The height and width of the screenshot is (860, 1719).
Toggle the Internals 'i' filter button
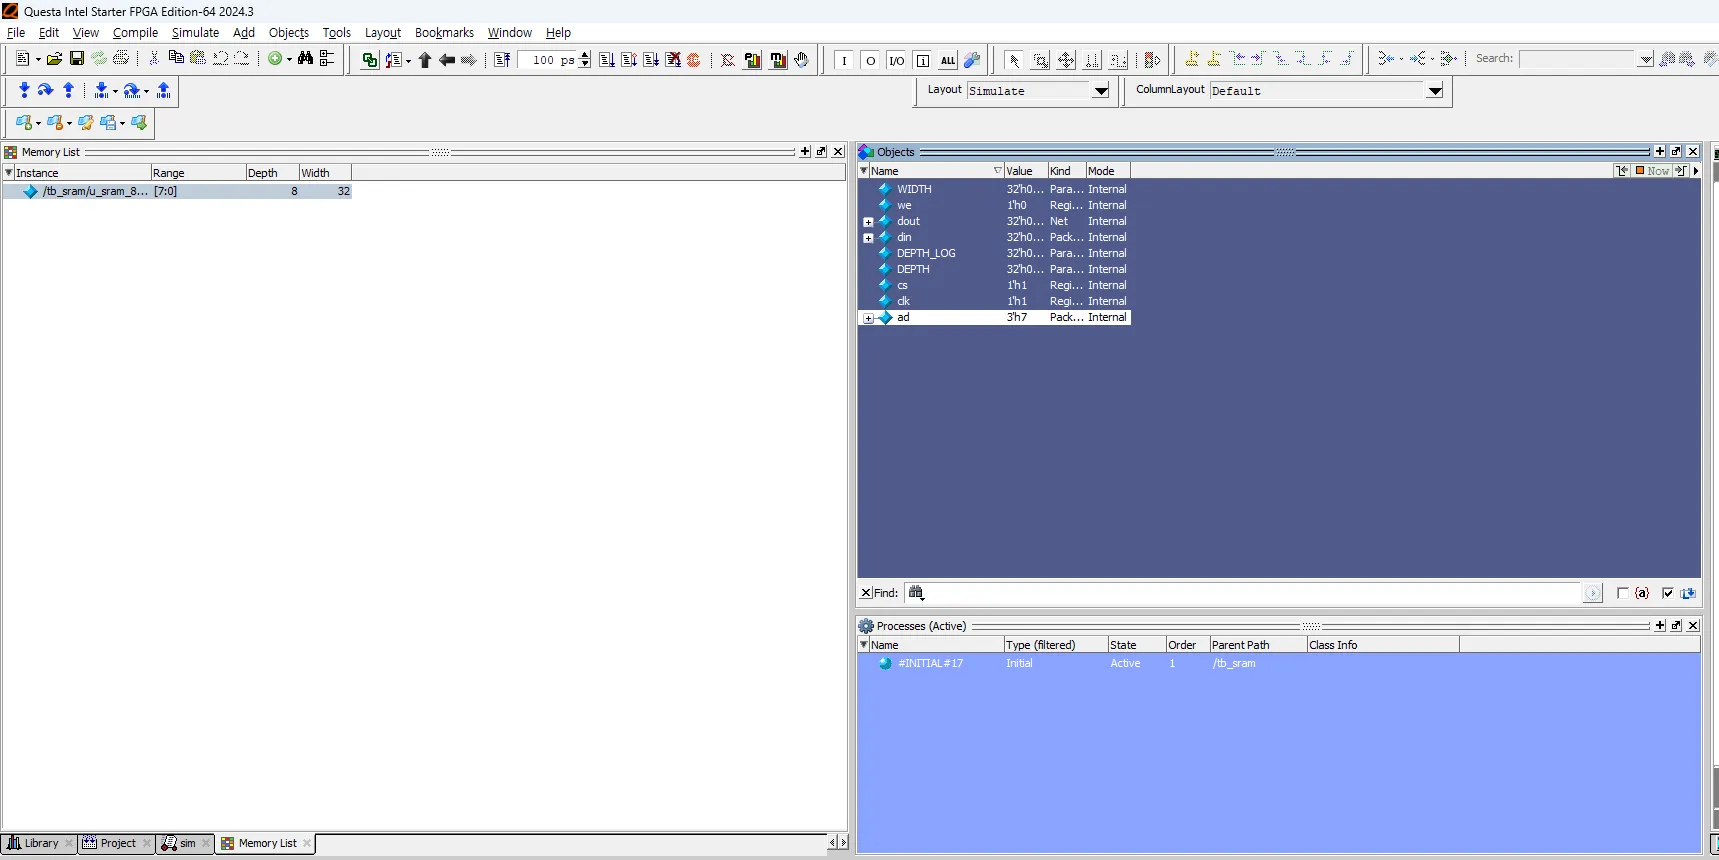coord(923,61)
